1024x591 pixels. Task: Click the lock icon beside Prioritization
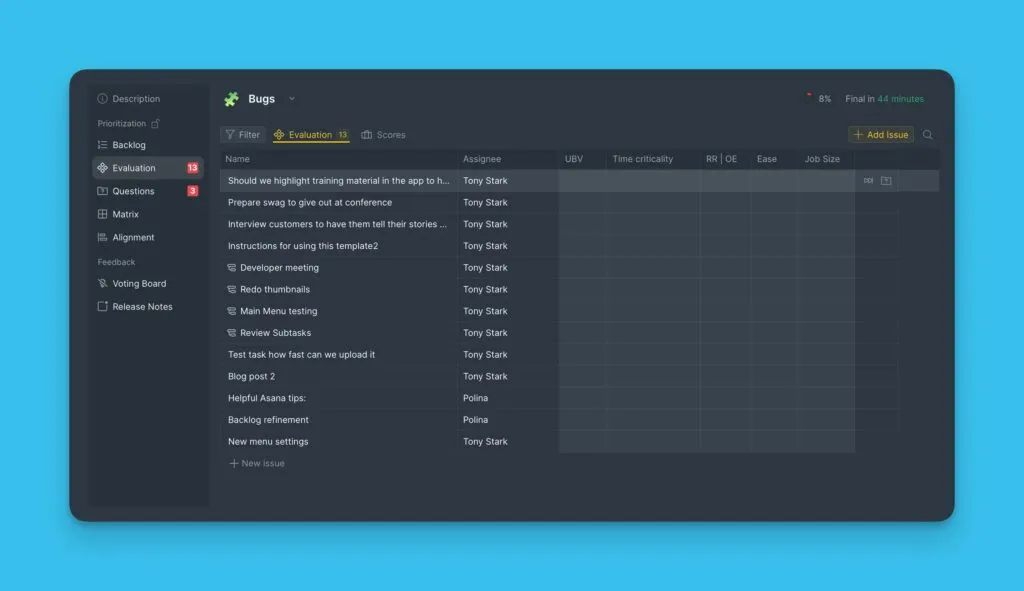155,124
